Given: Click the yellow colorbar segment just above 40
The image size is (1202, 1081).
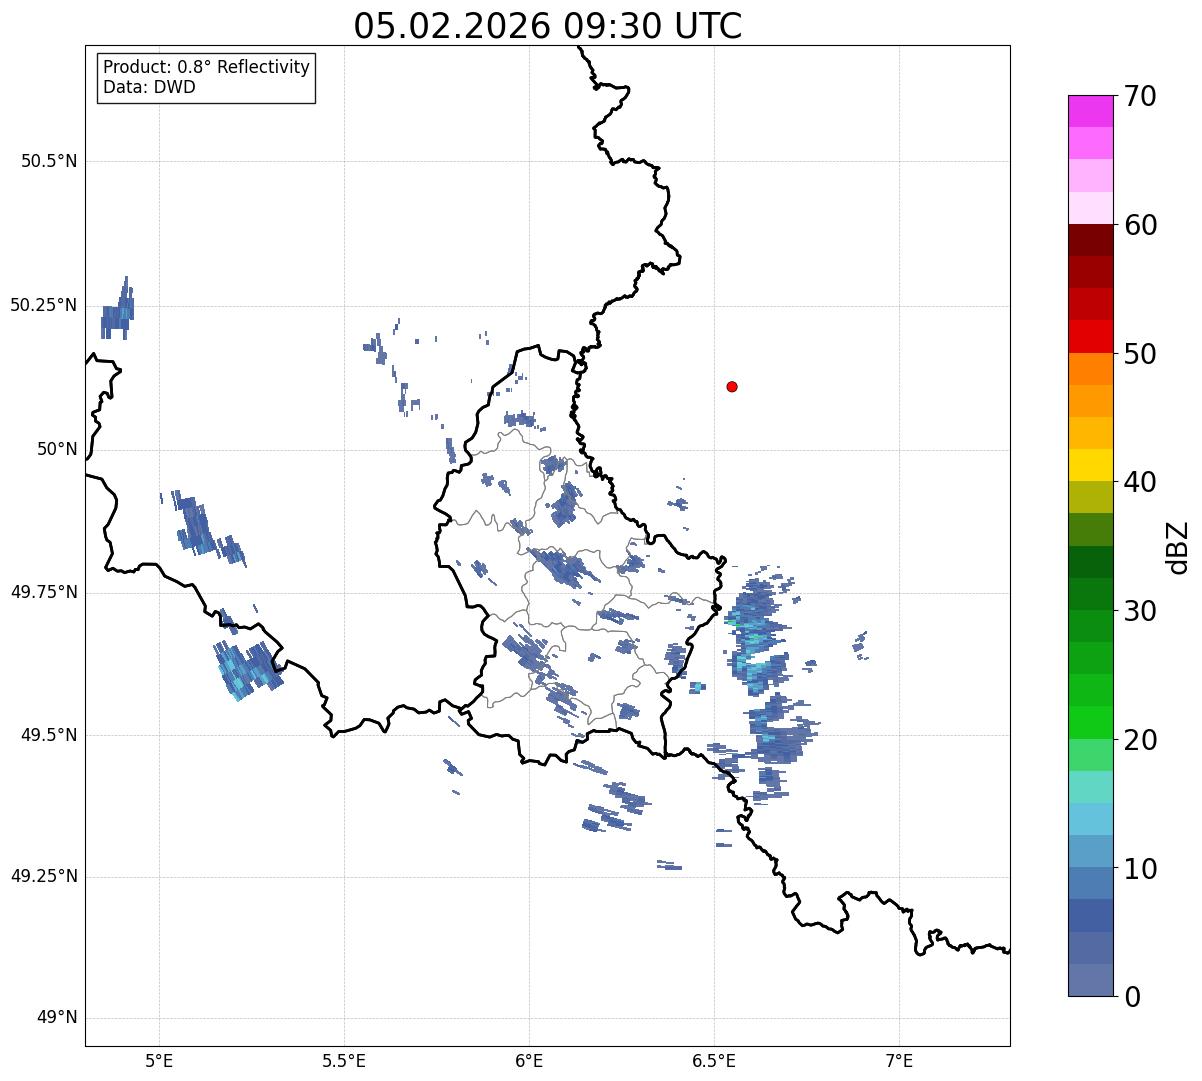Looking at the screenshot, I should click(1090, 465).
